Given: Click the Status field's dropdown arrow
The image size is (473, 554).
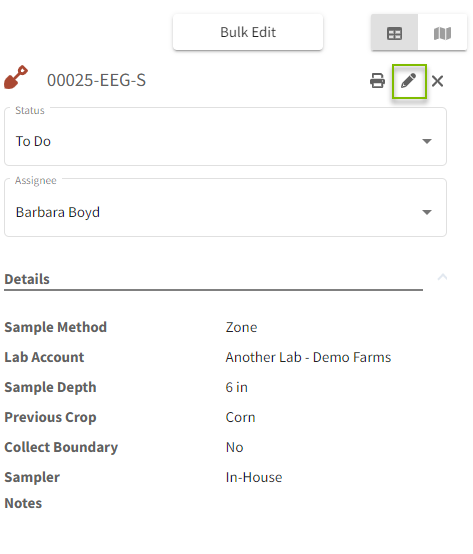Looking at the screenshot, I should tap(427, 141).
